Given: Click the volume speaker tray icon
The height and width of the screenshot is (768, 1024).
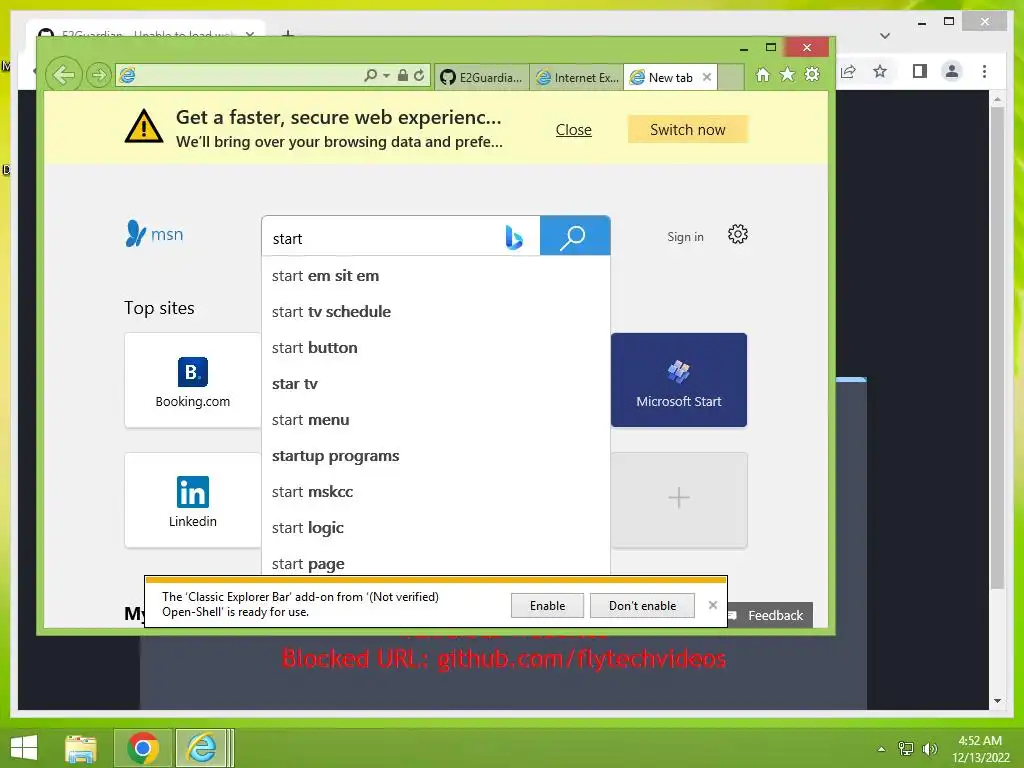Looking at the screenshot, I should tap(930, 749).
